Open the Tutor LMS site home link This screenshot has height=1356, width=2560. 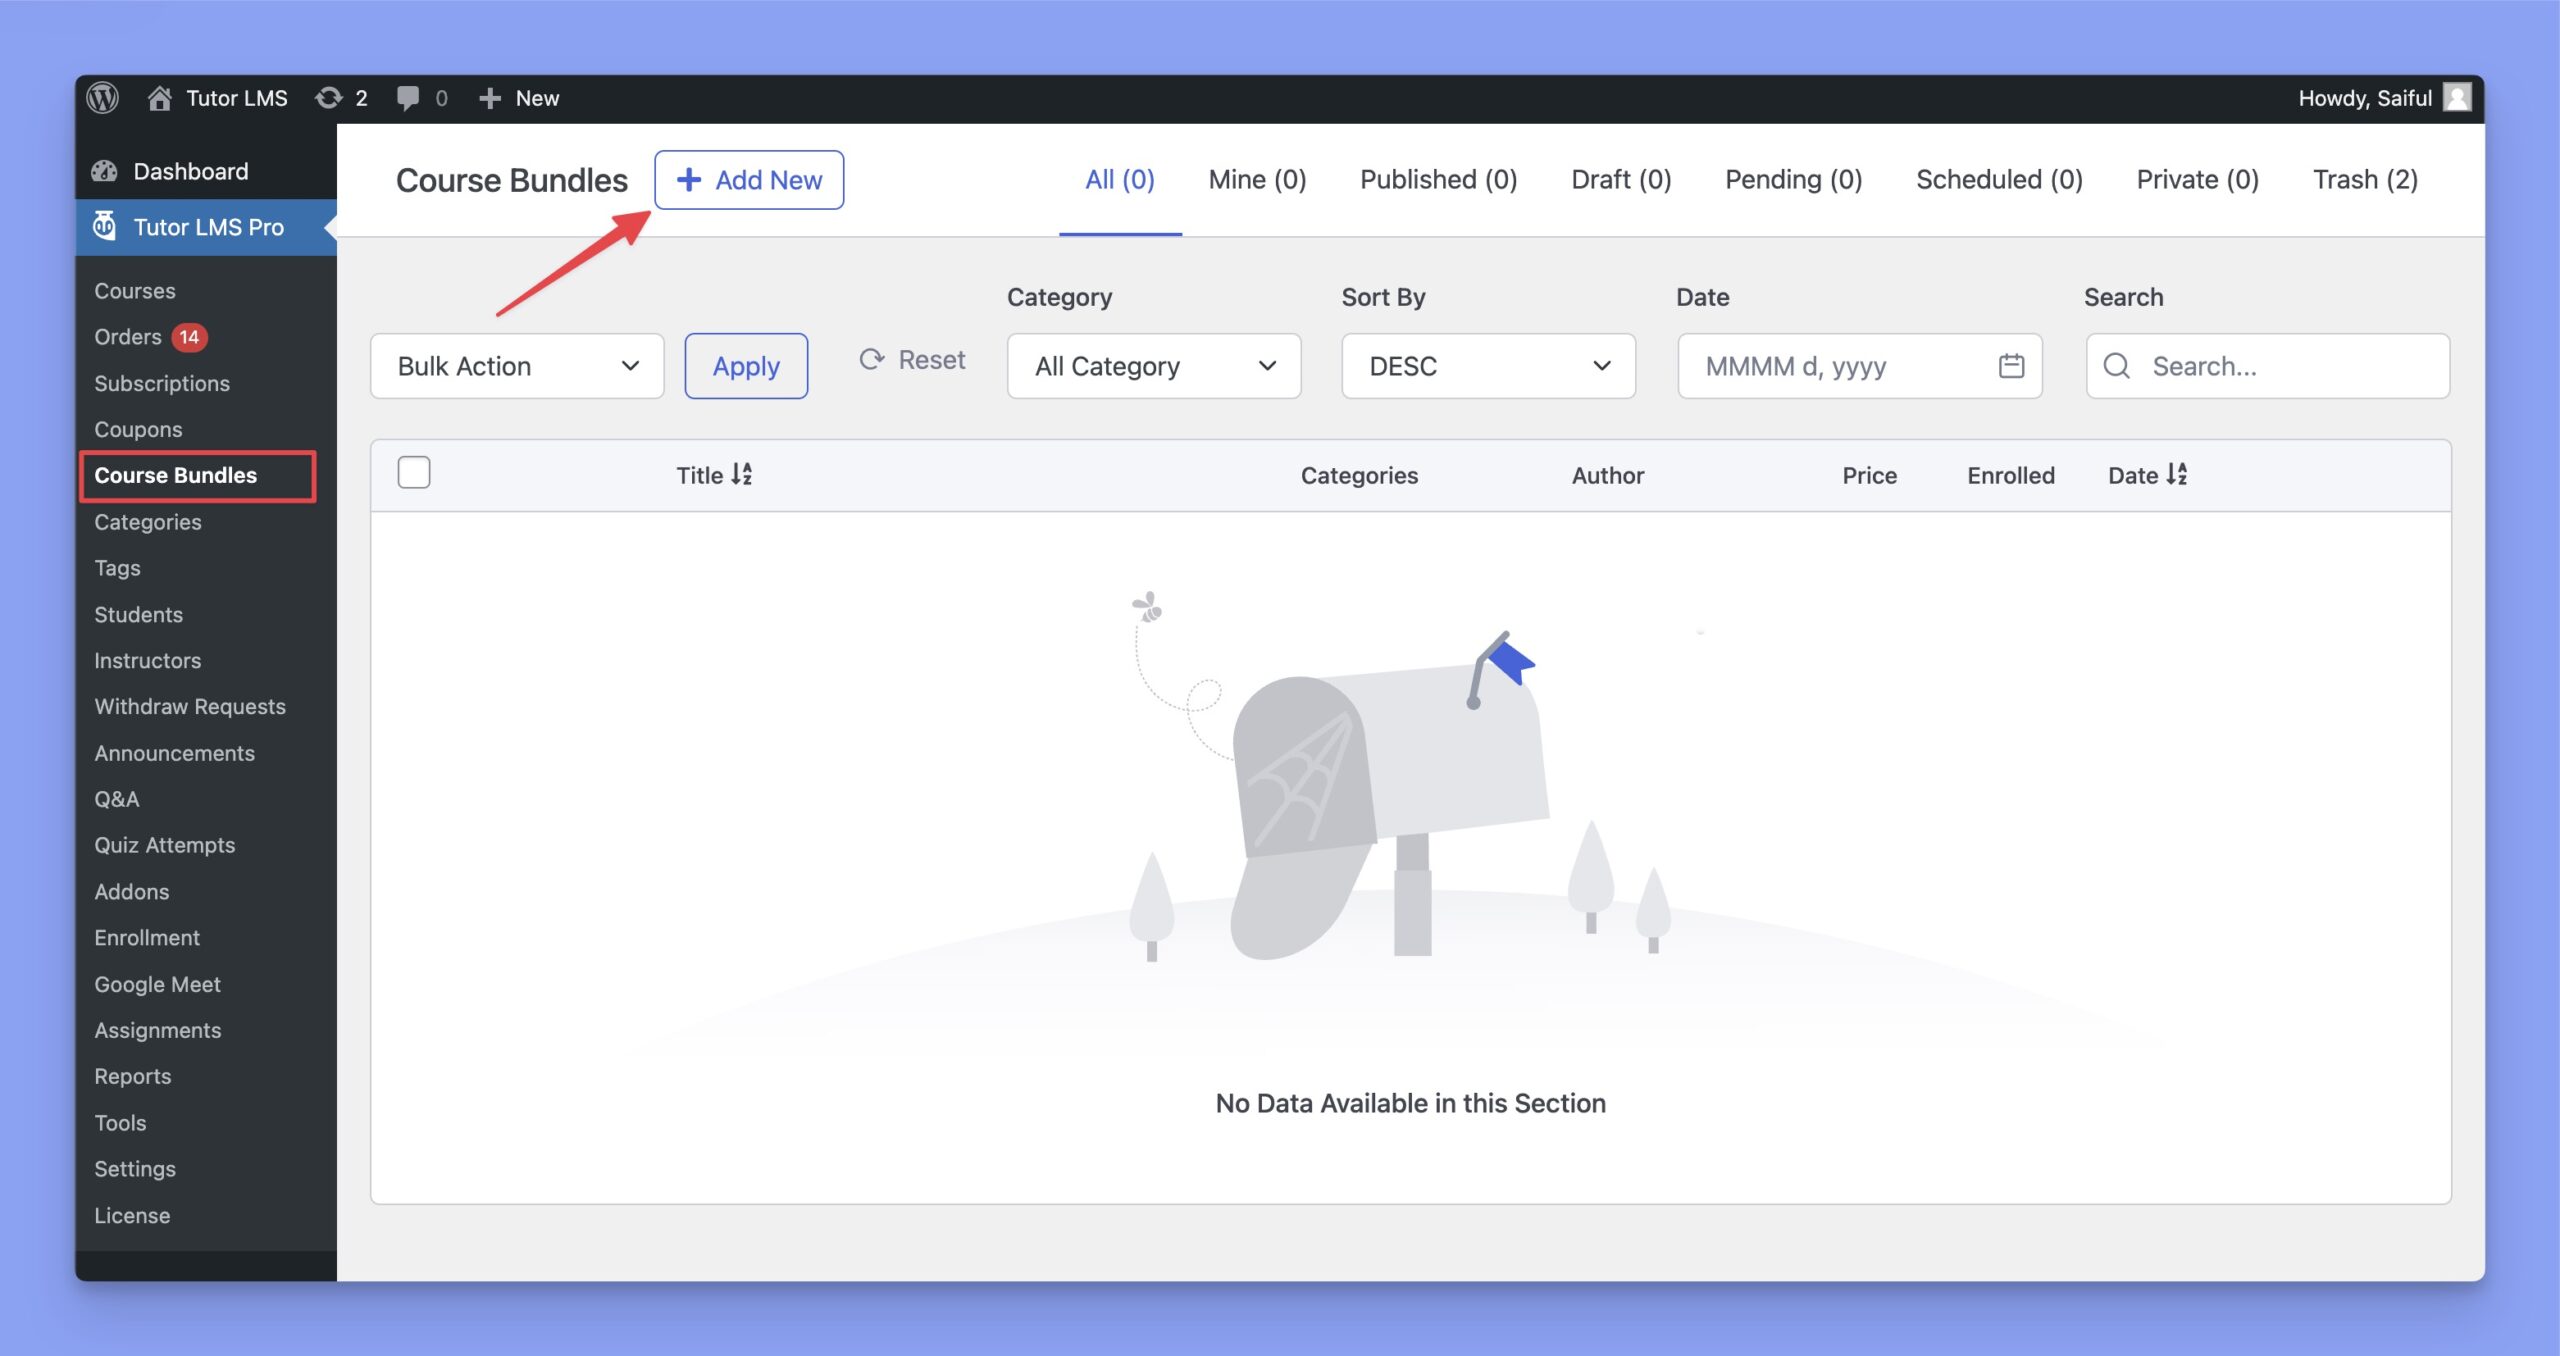coord(217,98)
